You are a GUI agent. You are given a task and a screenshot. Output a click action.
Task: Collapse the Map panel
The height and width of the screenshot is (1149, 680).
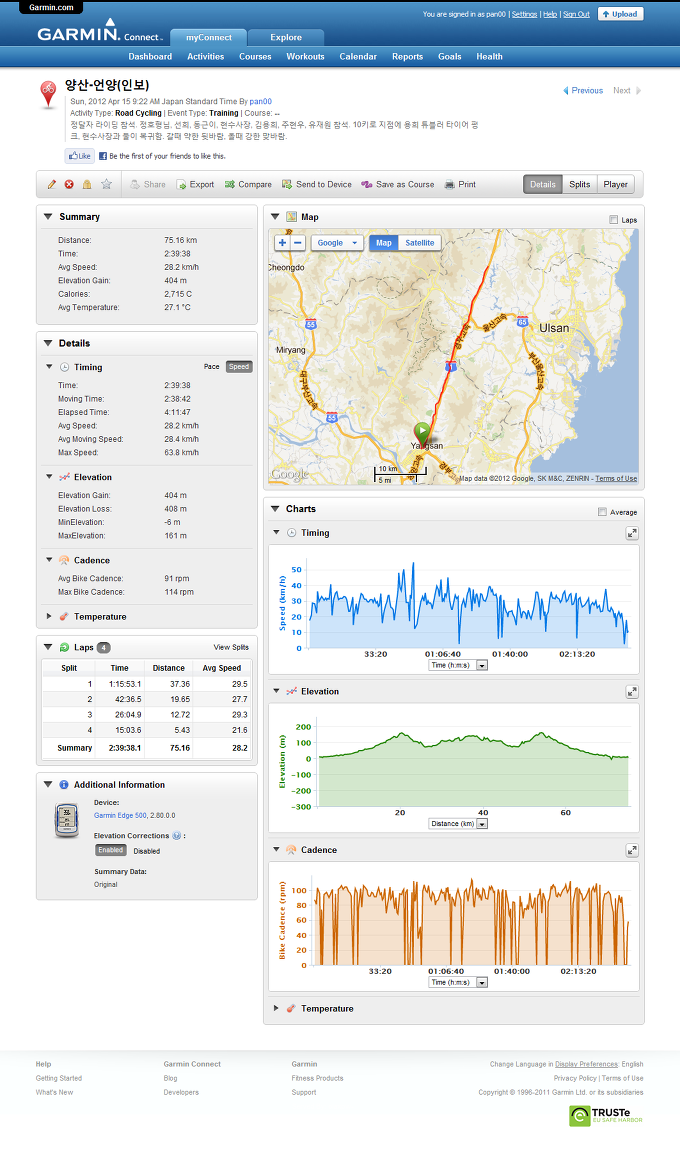(276, 217)
